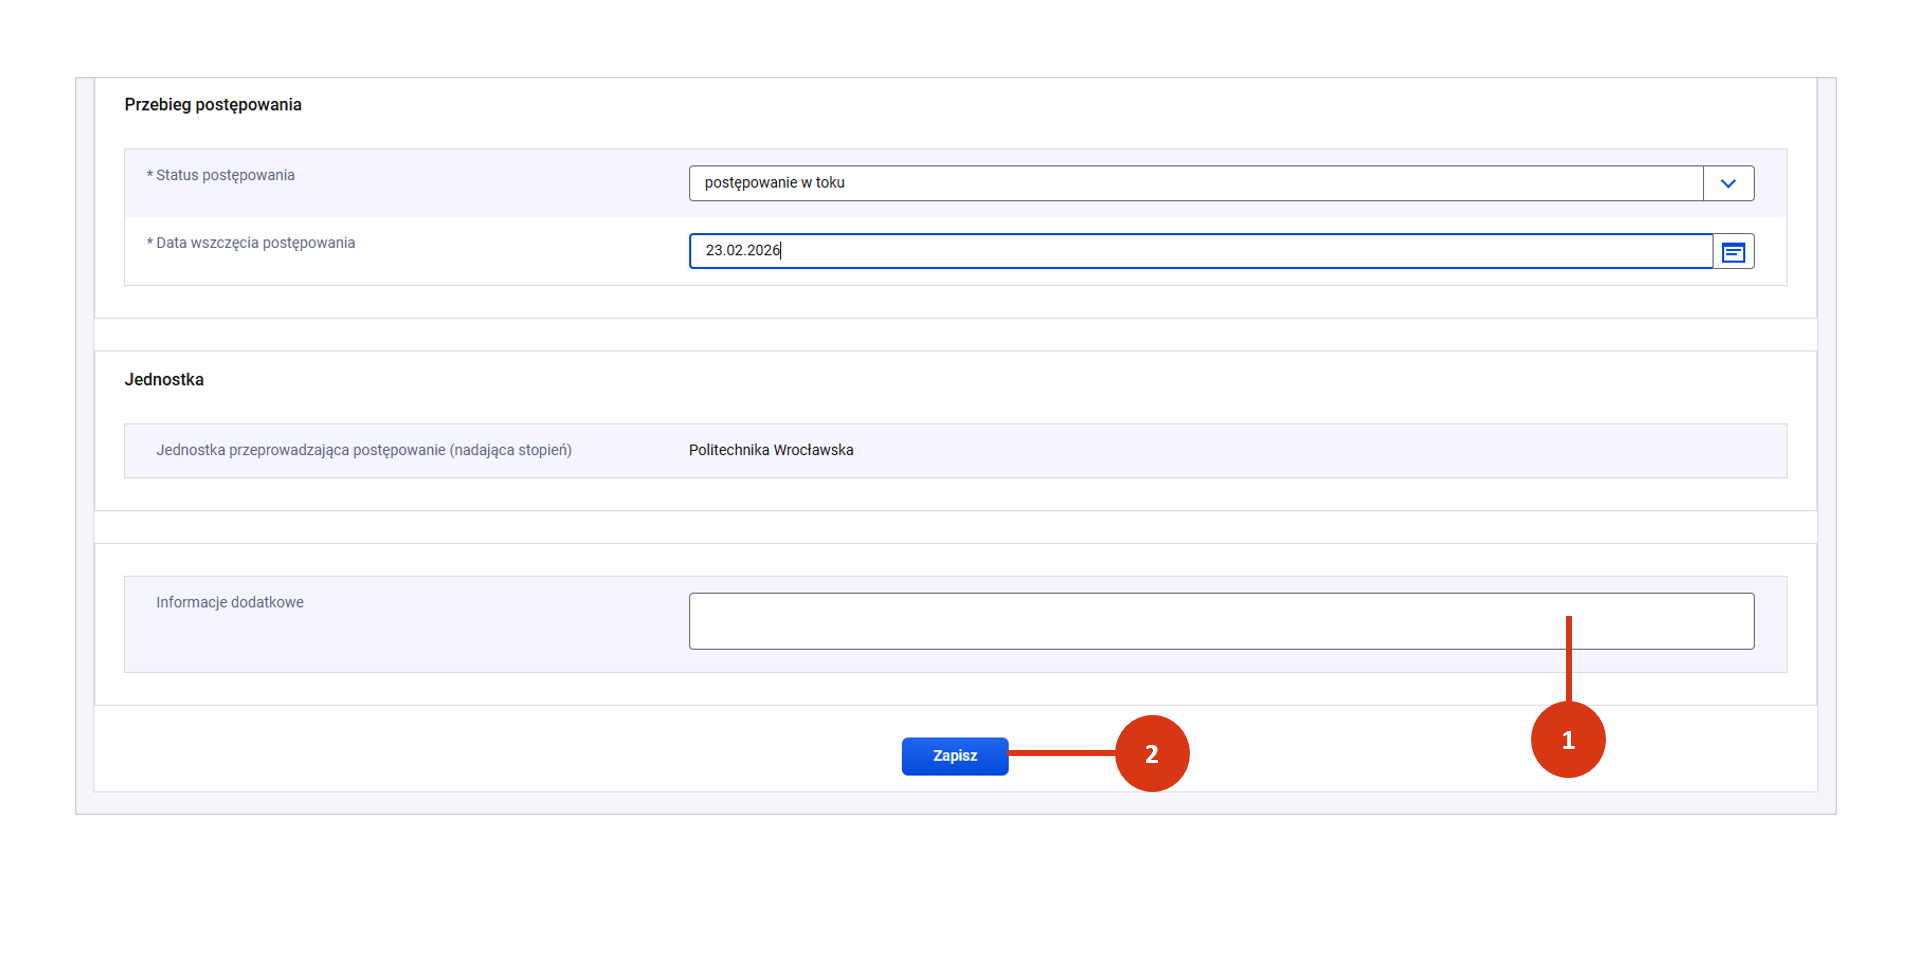The height and width of the screenshot is (964, 1915).
Task: Click the 'postępowanie w toku' combo box
Action: tap(1195, 184)
